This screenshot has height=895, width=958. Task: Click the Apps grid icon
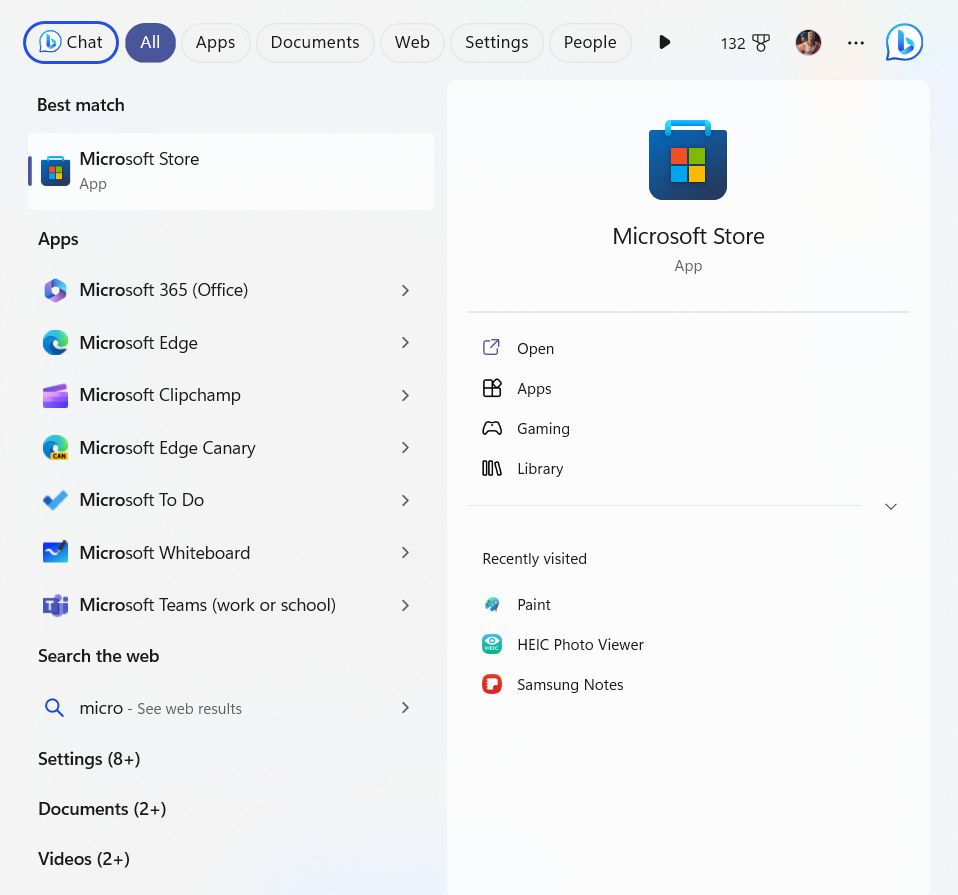(x=492, y=388)
